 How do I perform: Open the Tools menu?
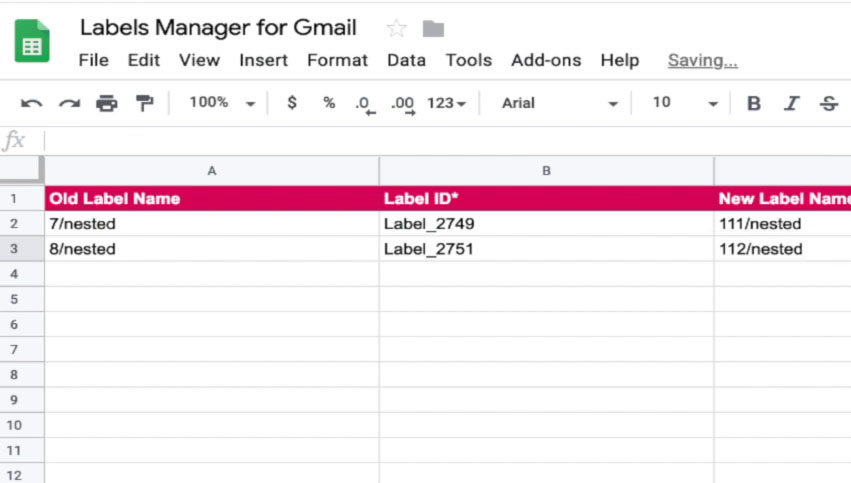coord(468,60)
